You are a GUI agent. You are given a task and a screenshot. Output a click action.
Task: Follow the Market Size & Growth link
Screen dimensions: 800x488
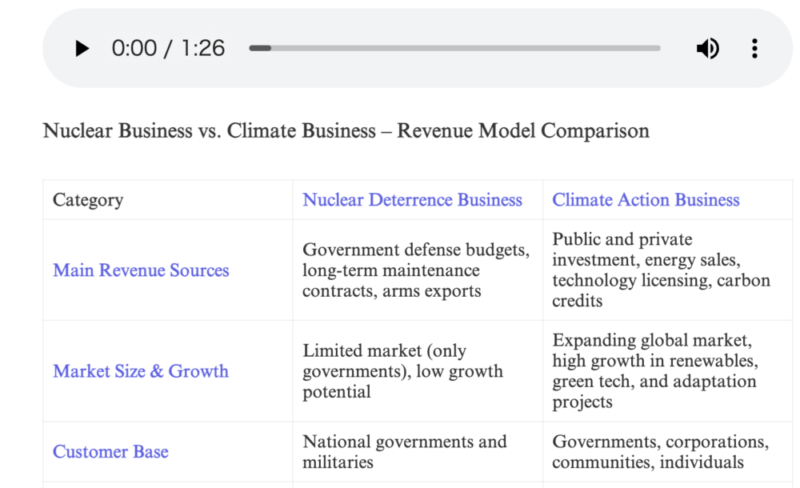click(141, 371)
